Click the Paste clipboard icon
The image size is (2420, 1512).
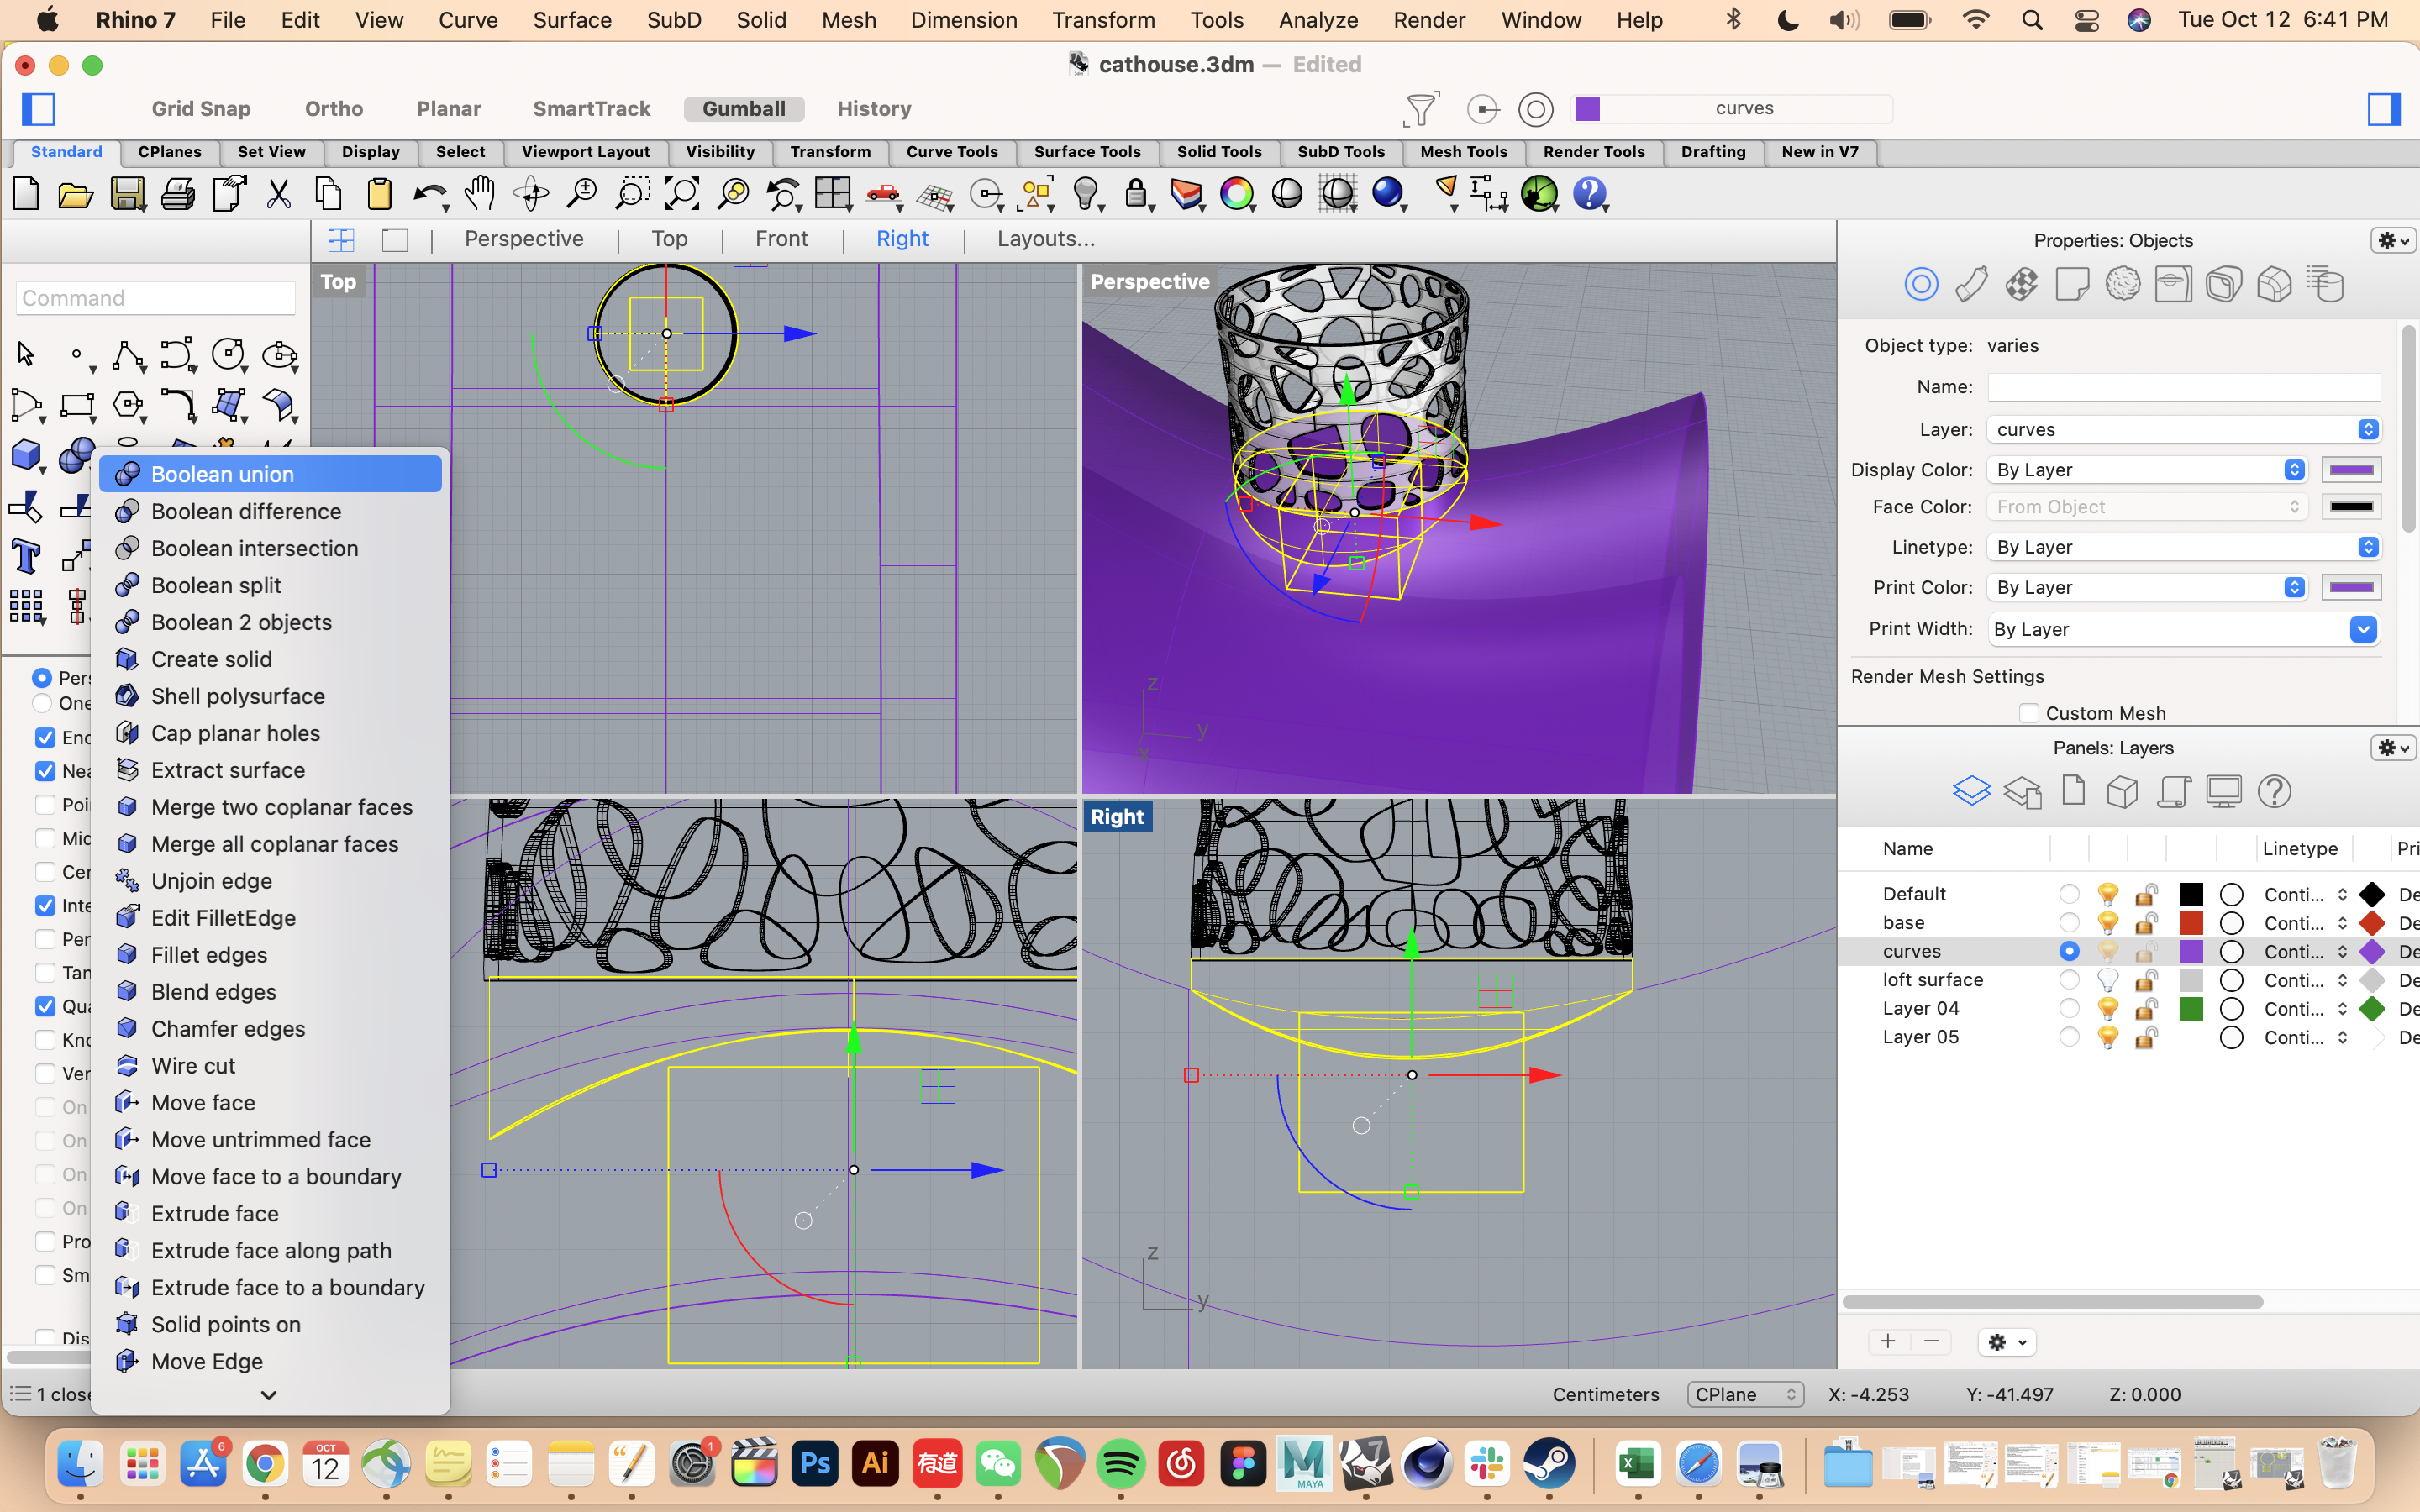pyautogui.click(x=380, y=194)
